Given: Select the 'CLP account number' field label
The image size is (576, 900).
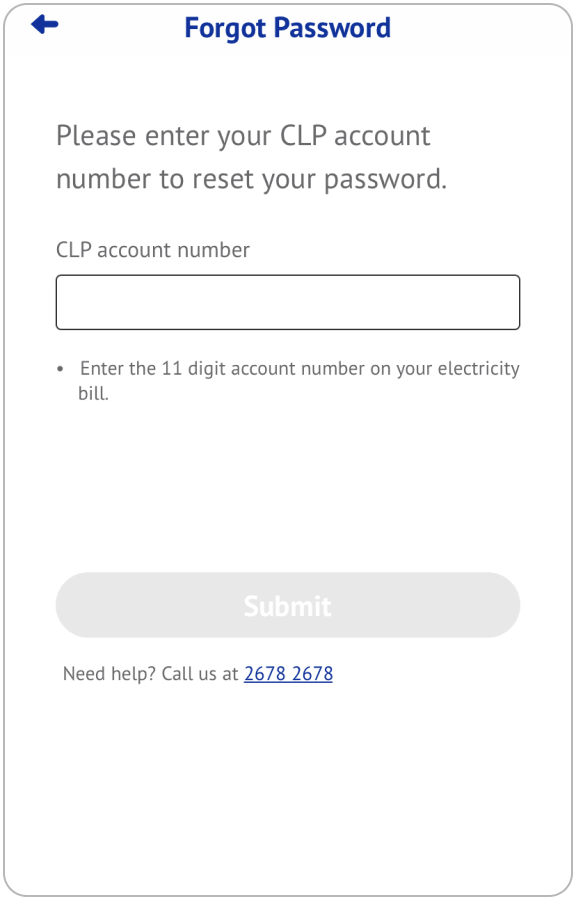Looking at the screenshot, I should pyautogui.click(x=153, y=250).
